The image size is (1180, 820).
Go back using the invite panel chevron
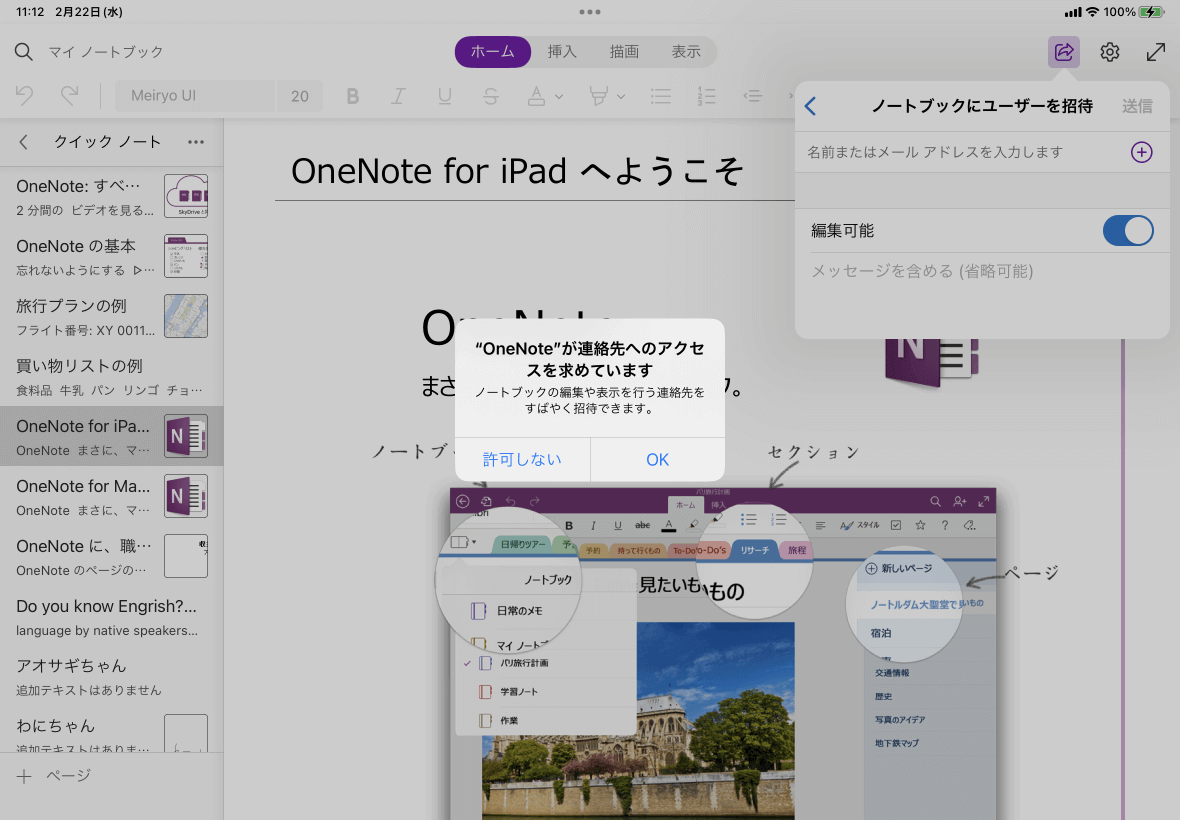[x=811, y=106]
